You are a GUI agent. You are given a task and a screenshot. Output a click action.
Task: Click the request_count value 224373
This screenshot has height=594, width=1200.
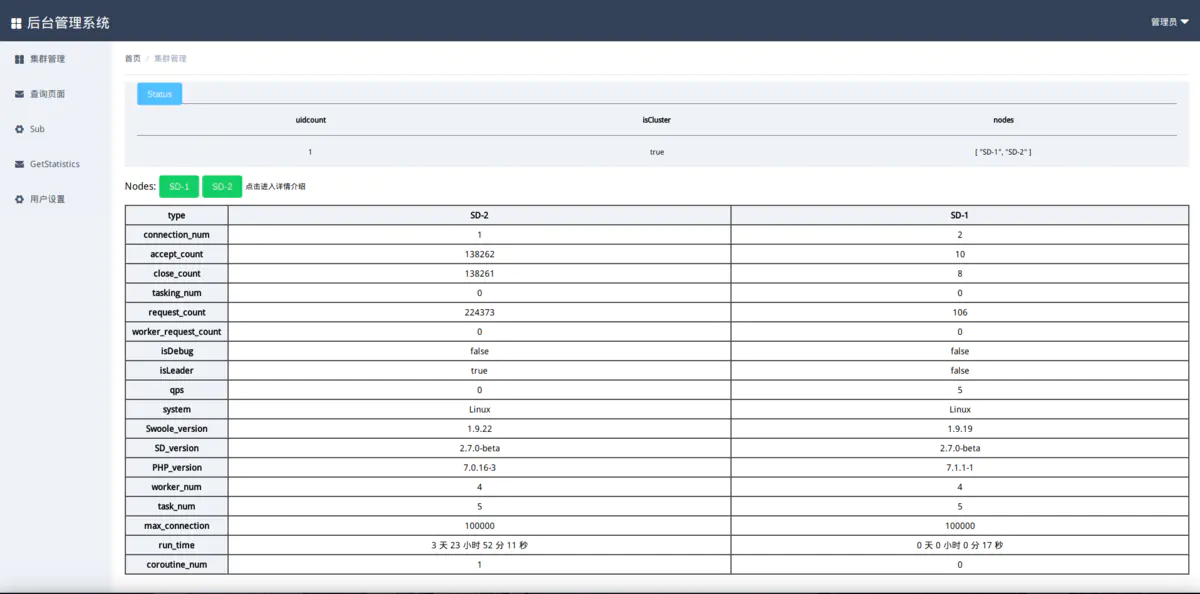pos(479,312)
